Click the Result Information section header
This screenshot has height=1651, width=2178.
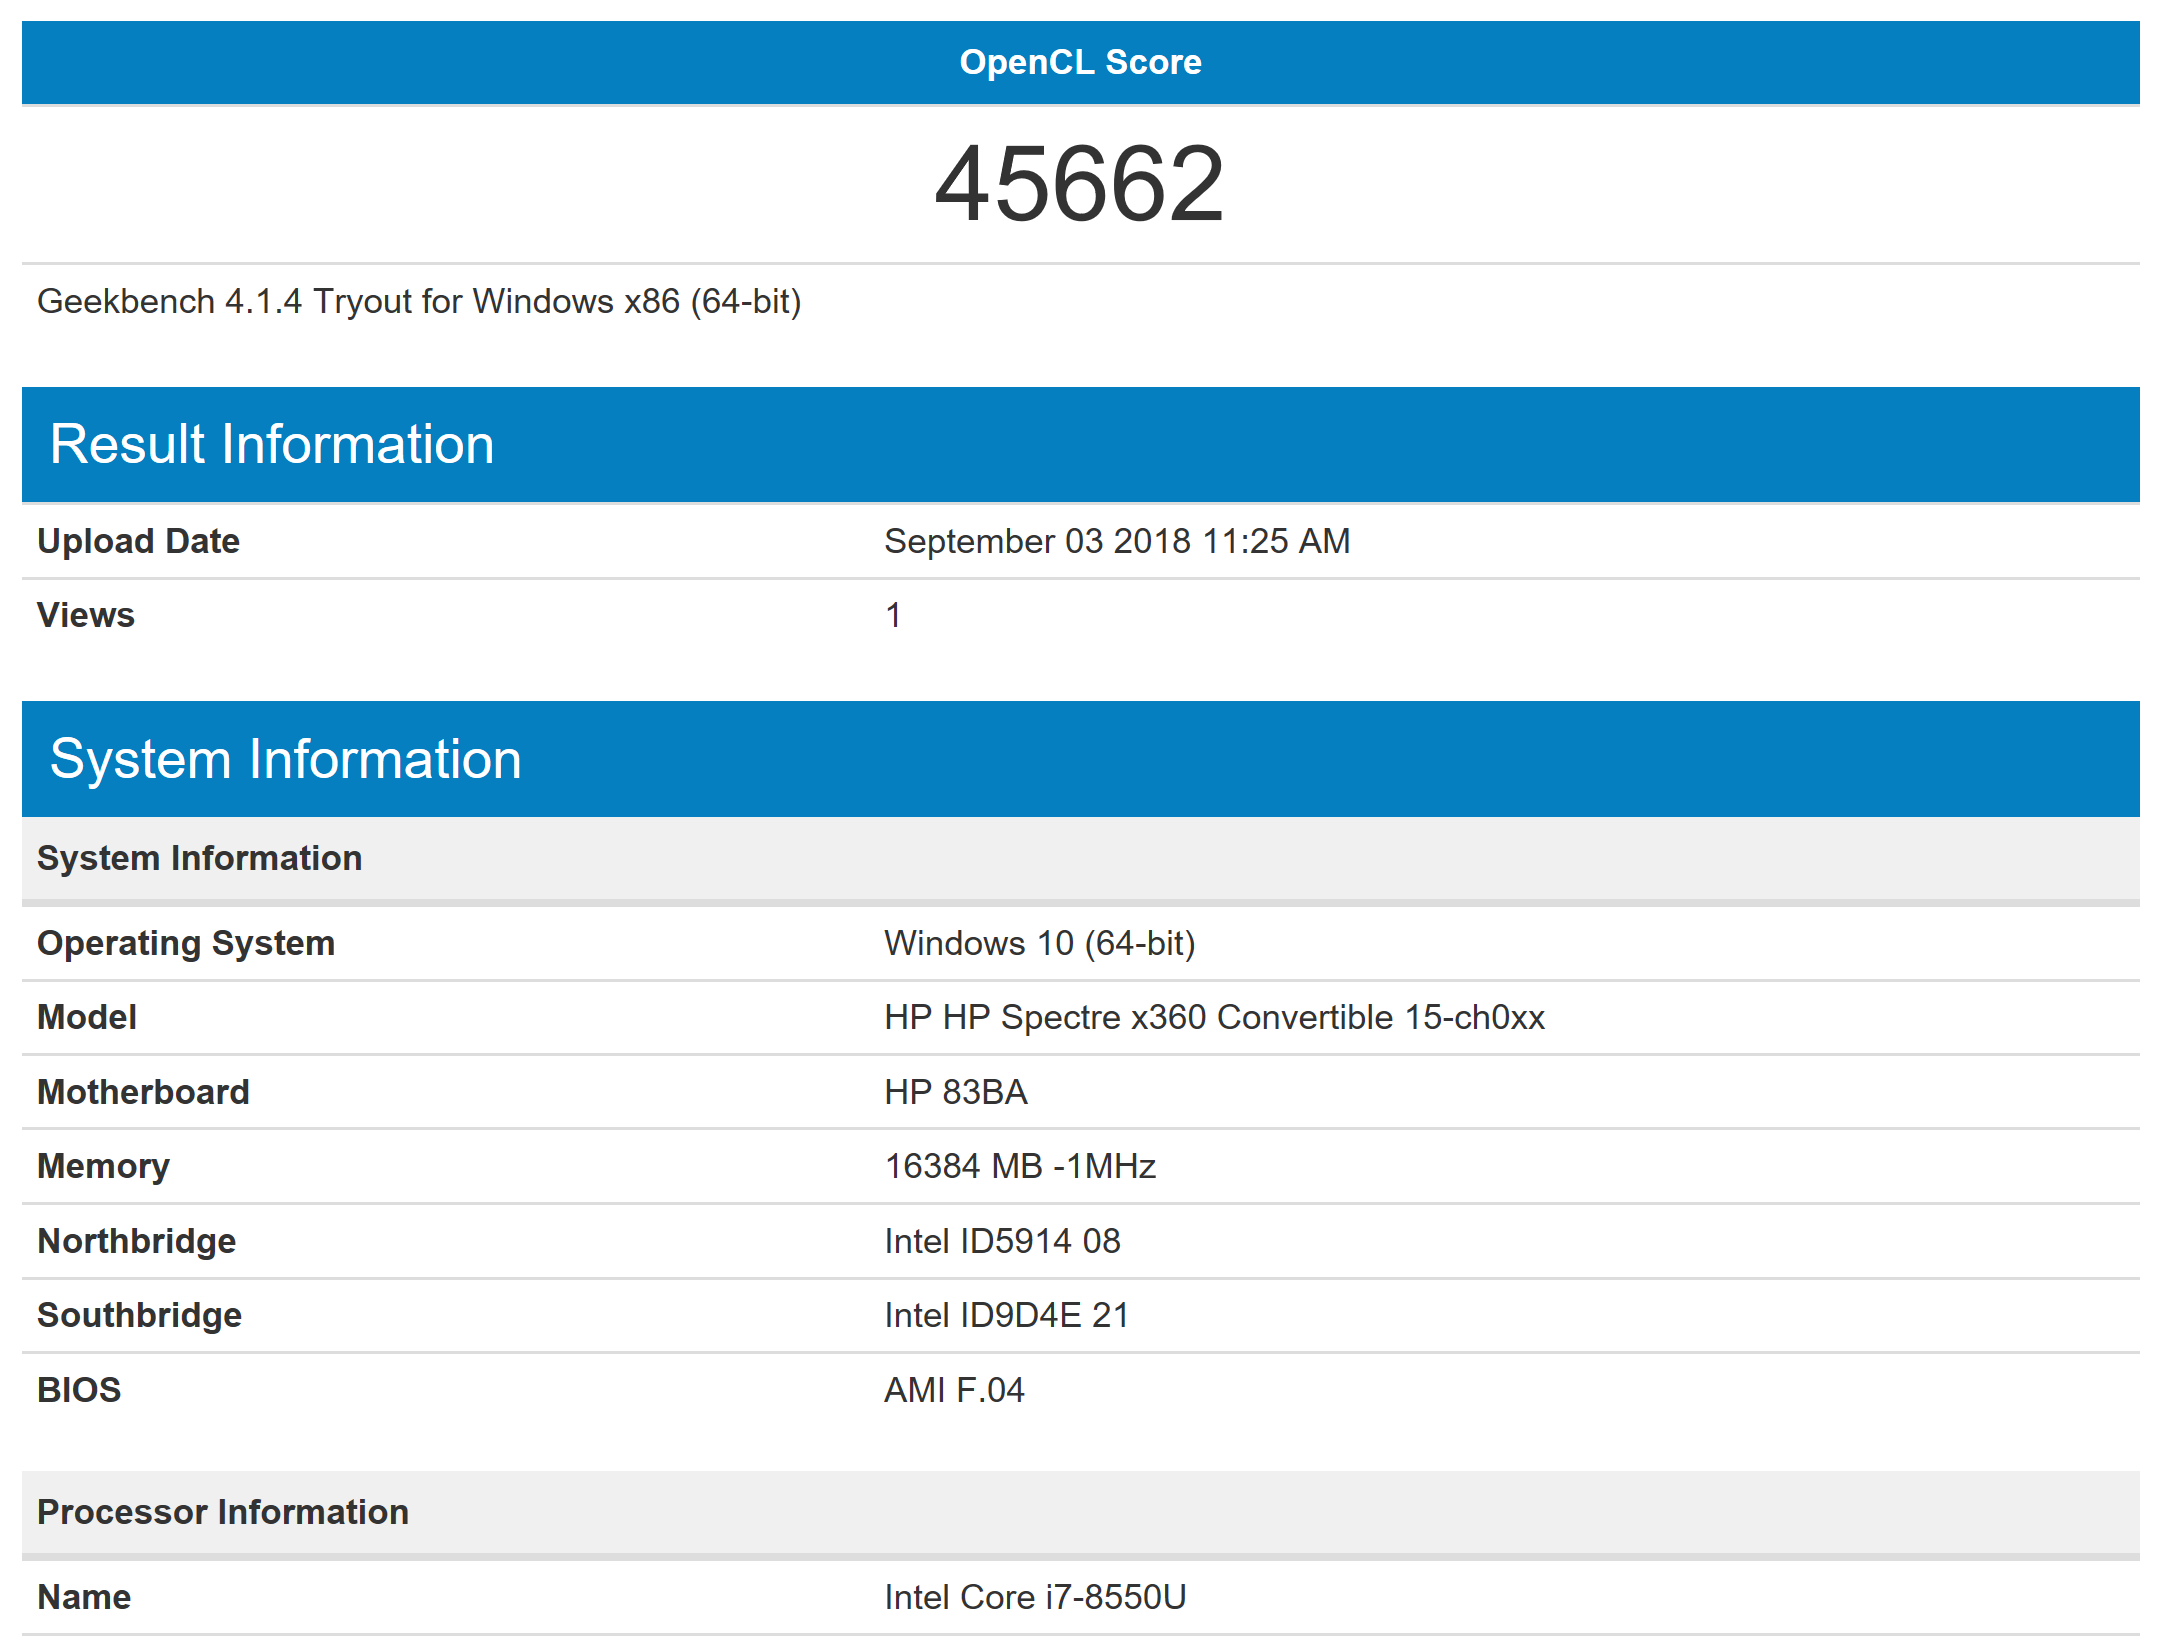1080,444
